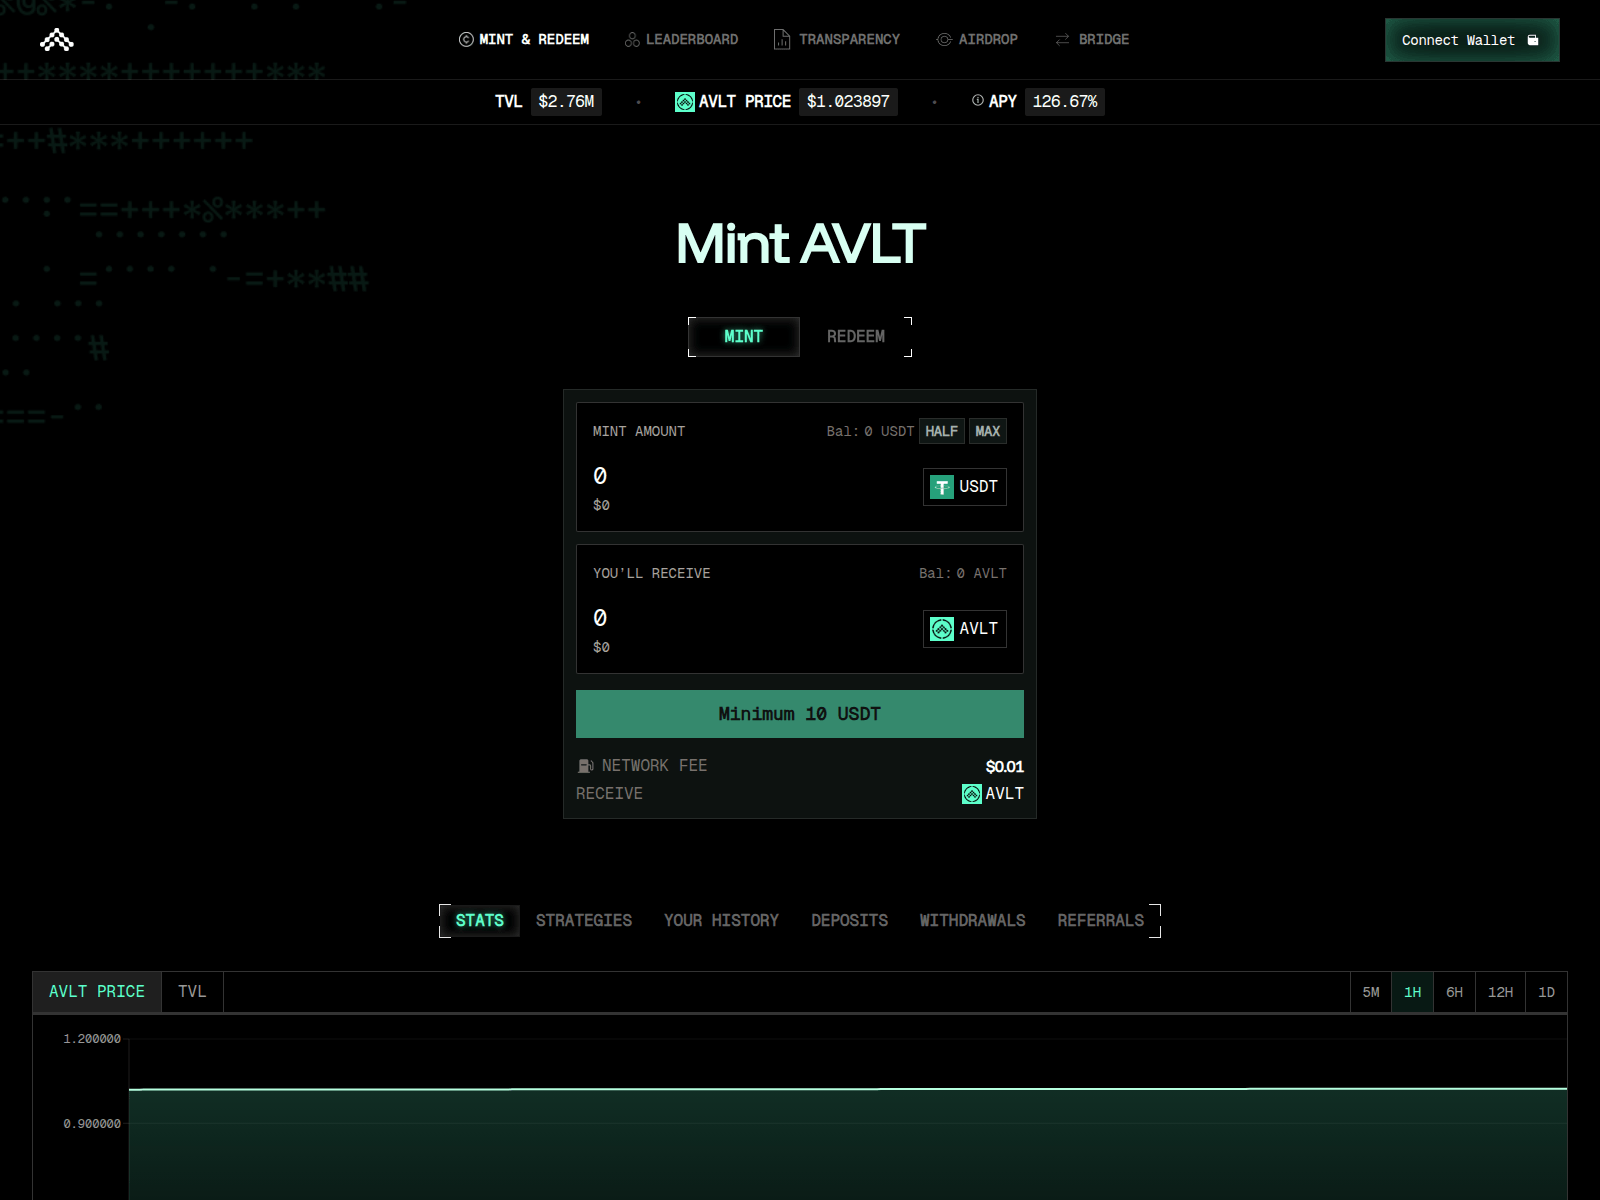
Task: Select the YOUR HISTORY tab
Action: click(721, 921)
